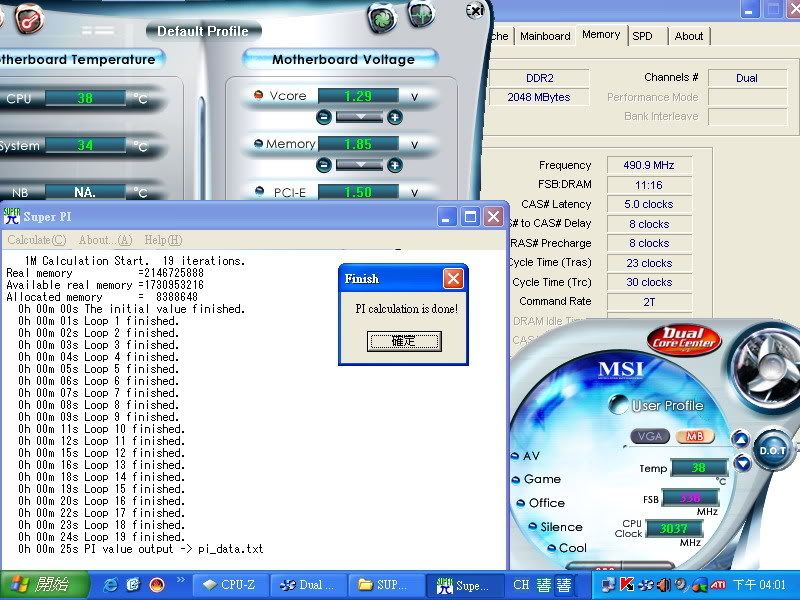Open the Vcore voltage dropdown arrow

(359, 117)
